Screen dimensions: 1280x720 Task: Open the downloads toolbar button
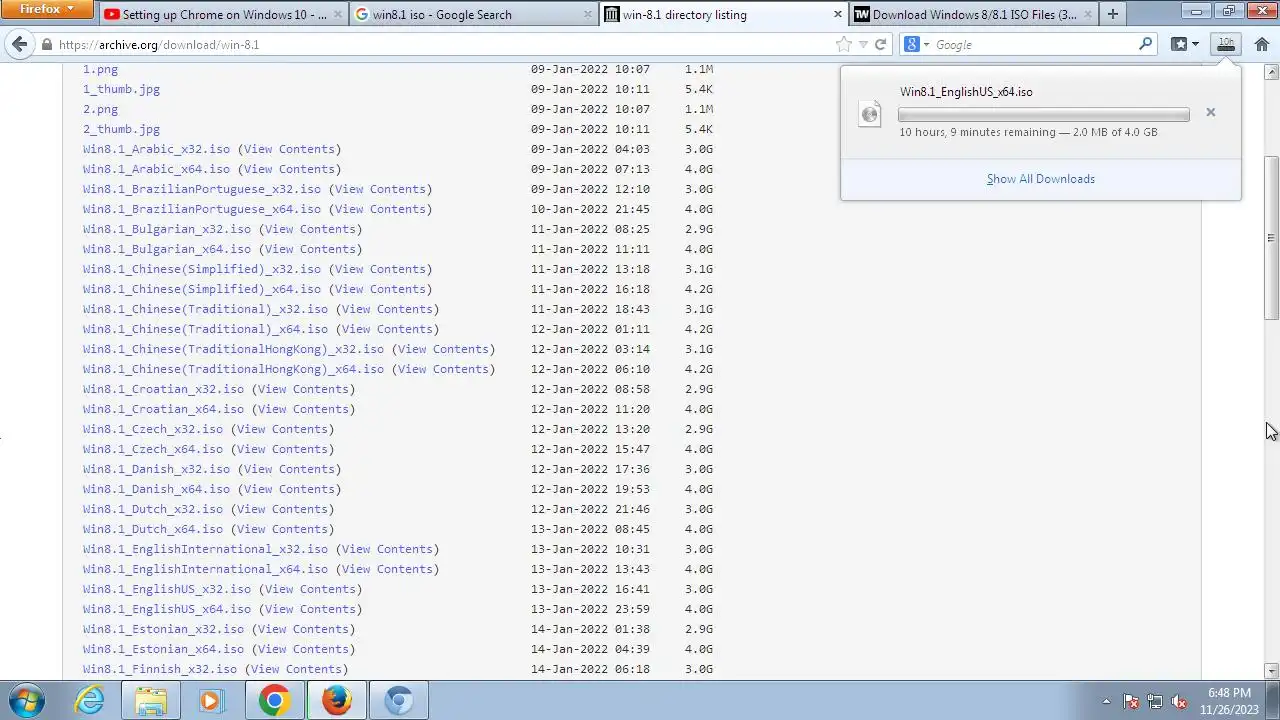coord(1225,44)
